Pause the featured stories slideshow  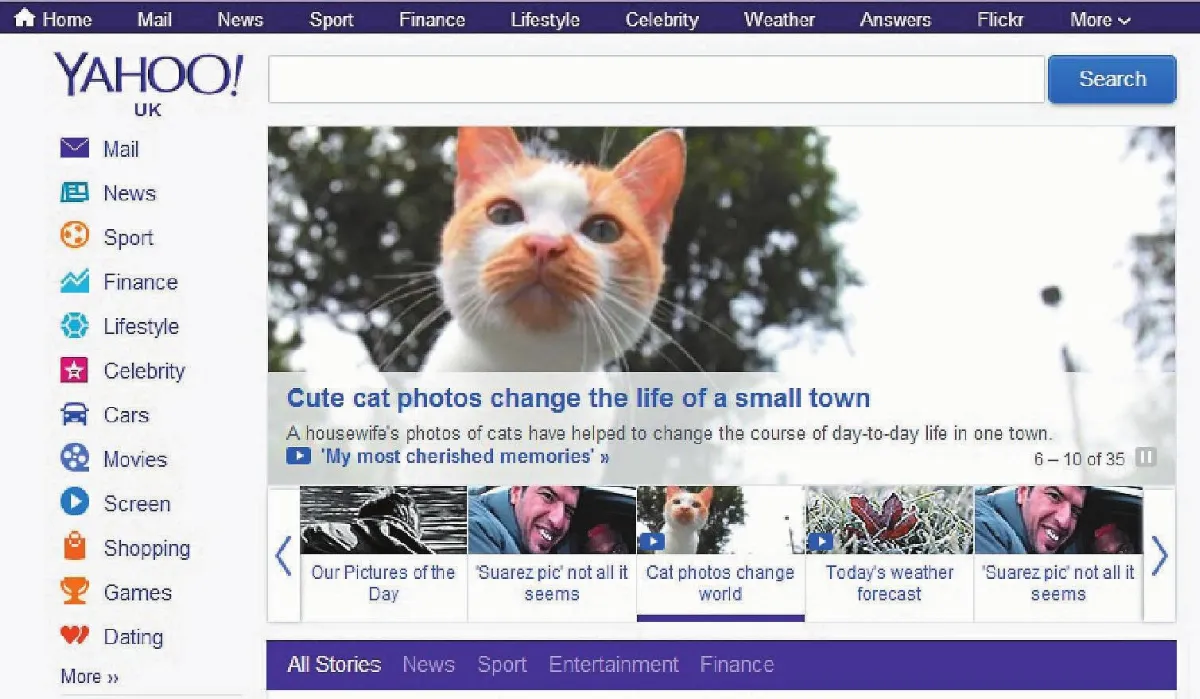click(x=1146, y=458)
